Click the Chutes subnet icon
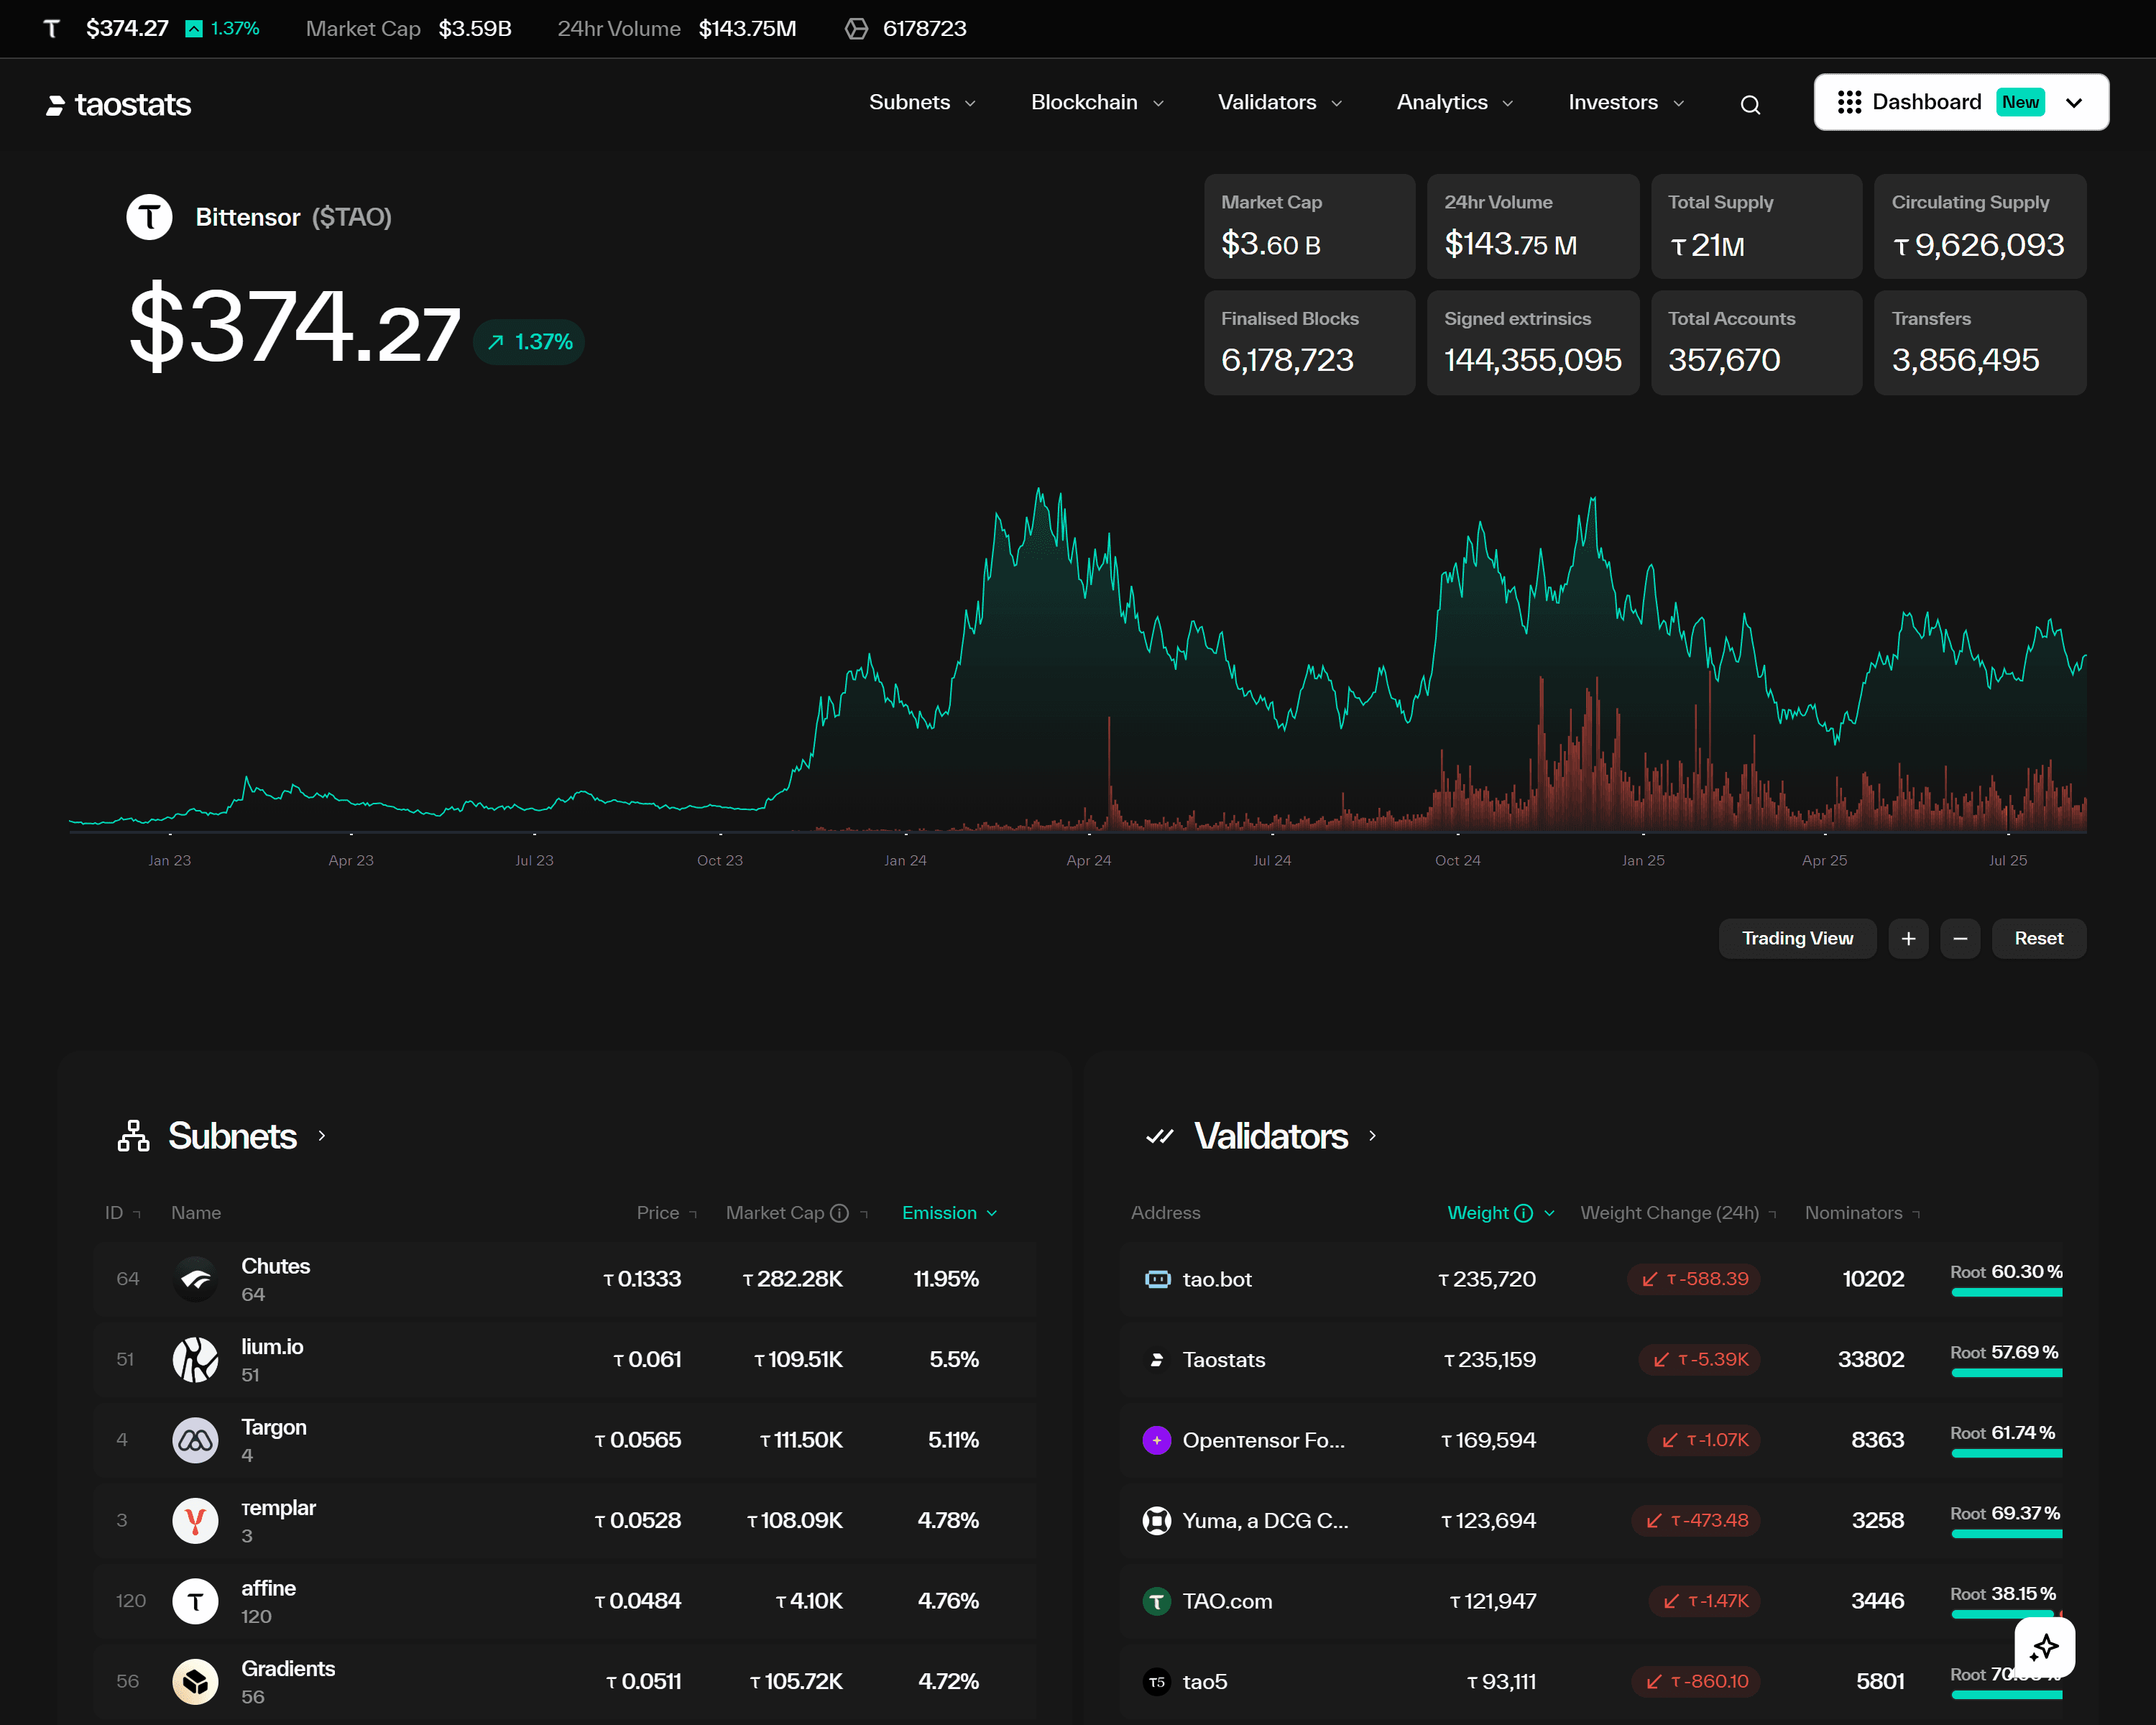 tap(195, 1279)
